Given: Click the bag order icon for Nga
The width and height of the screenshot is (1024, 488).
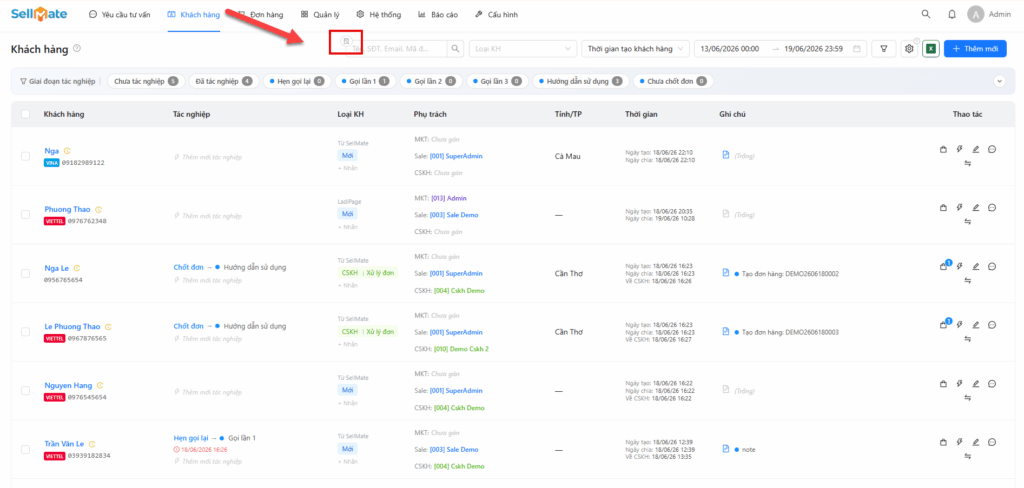Looking at the screenshot, I should (x=943, y=149).
